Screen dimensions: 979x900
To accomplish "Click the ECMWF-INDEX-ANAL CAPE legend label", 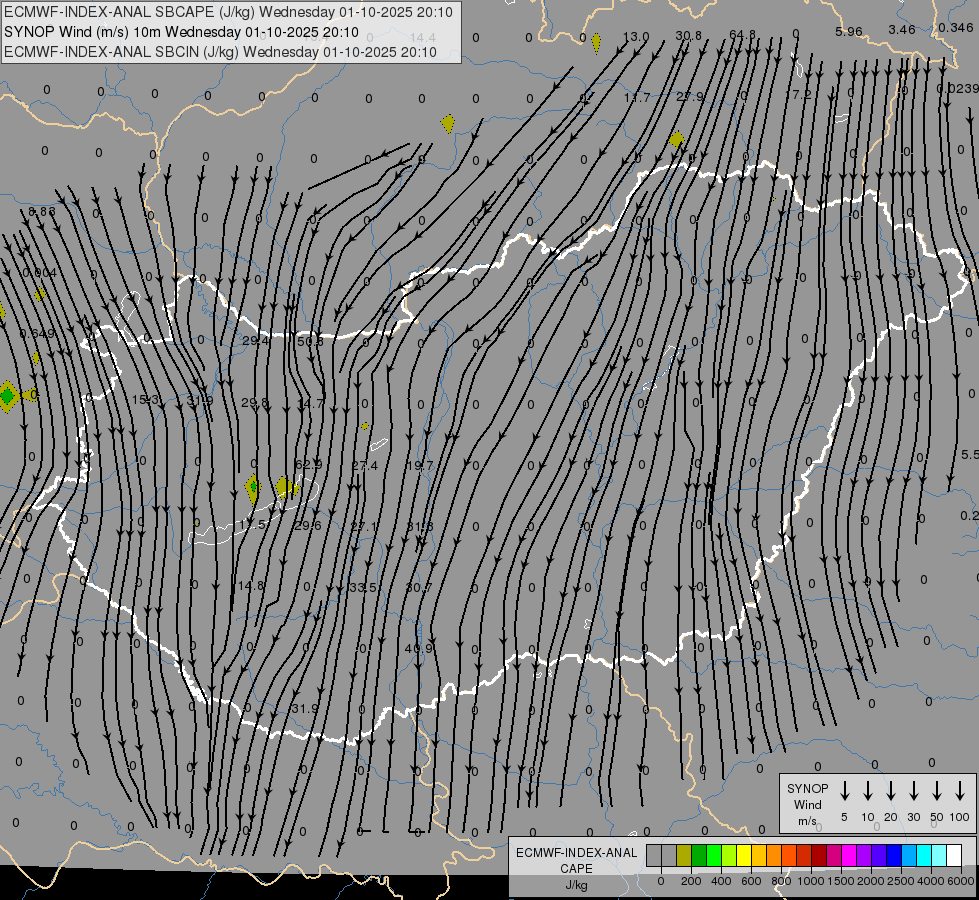I will coord(576,860).
